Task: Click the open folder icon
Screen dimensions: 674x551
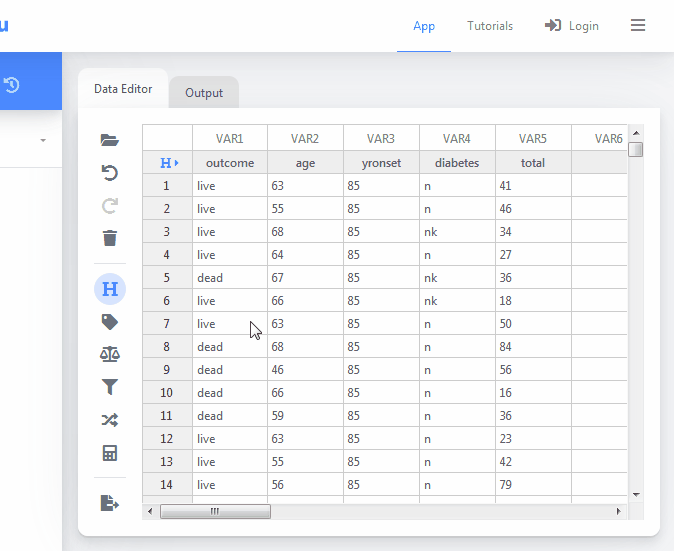Action: pos(110,141)
